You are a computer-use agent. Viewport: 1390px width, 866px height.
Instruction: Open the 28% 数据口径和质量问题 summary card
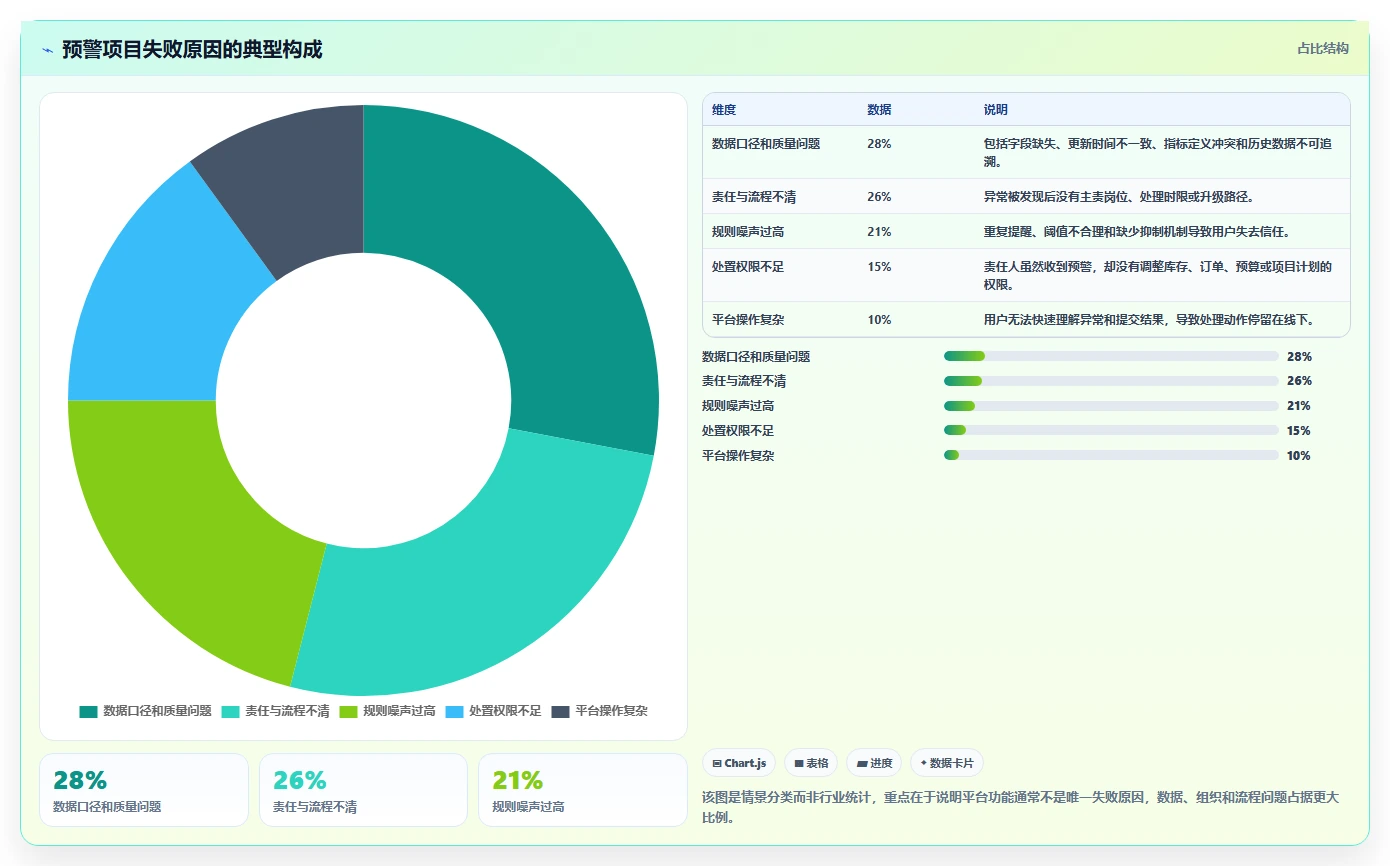click(x=144, y=790)
